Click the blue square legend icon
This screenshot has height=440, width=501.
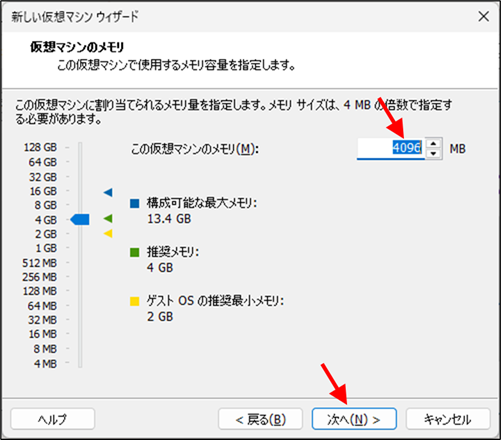click(135, 203)
